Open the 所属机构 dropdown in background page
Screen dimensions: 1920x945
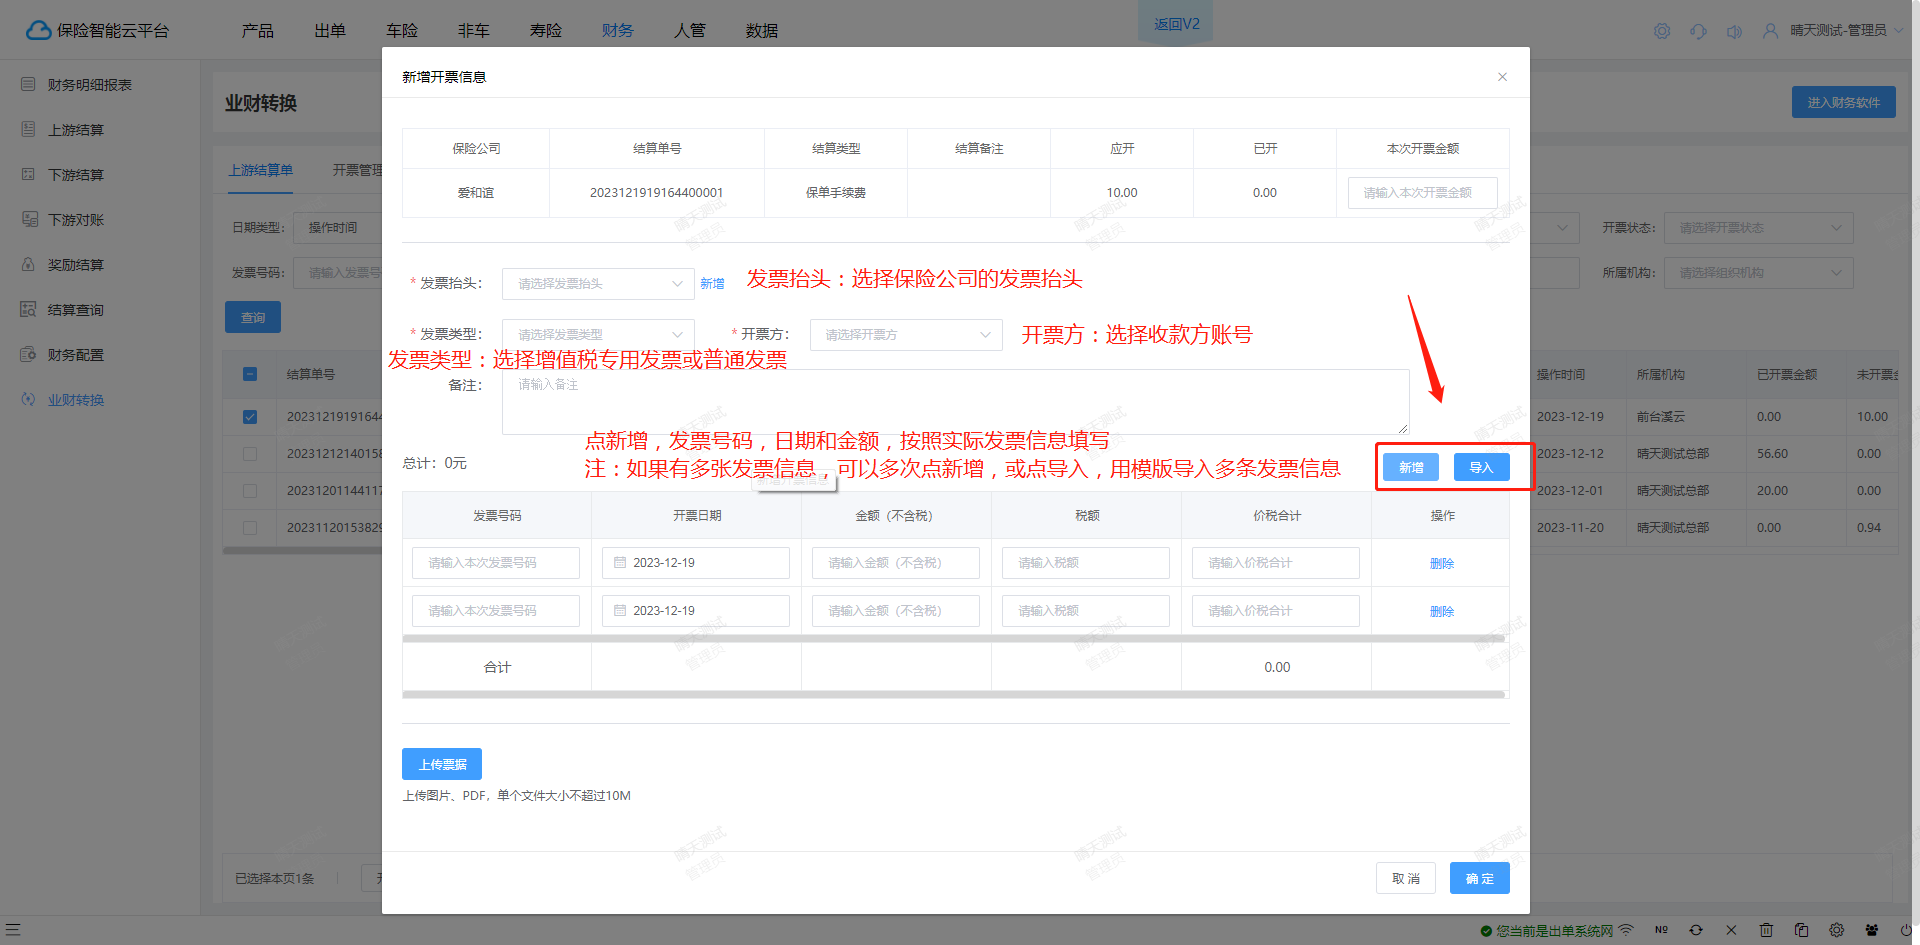click(x=1758, y=273)
